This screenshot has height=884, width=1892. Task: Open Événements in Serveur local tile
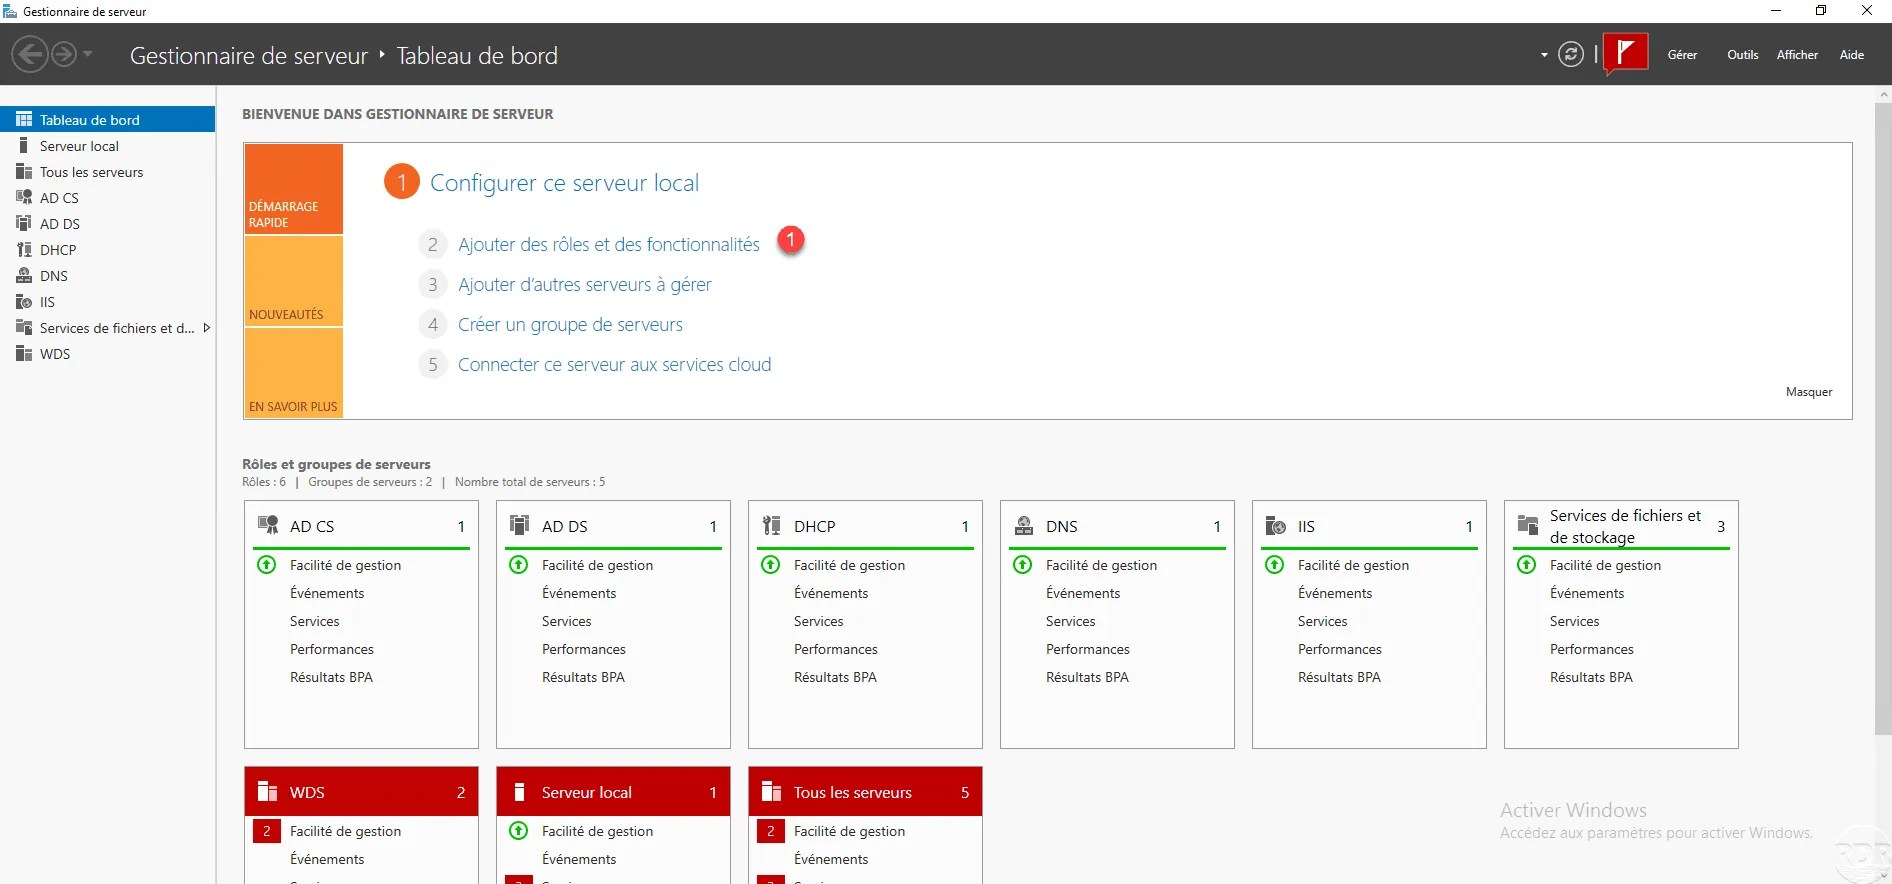tap(579, 859)
